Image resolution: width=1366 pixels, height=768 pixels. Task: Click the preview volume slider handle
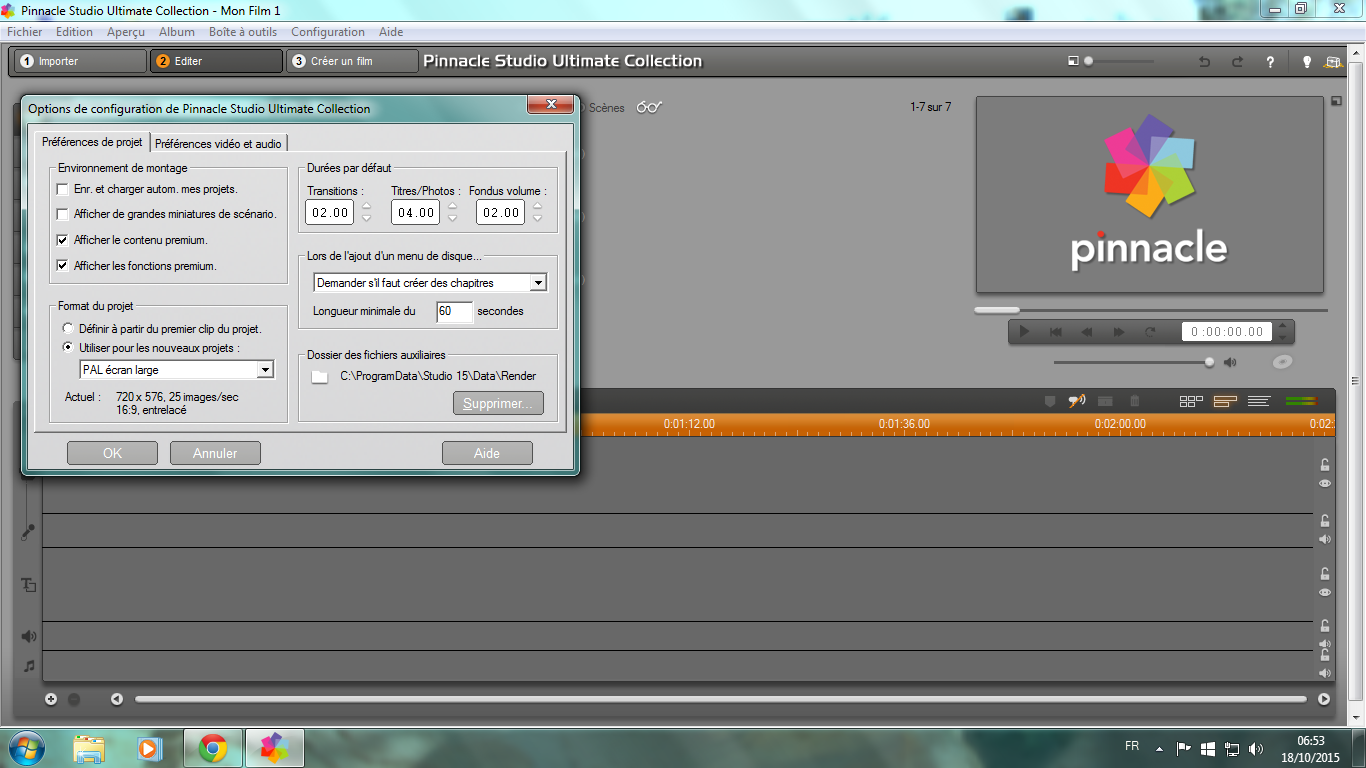click(x=1209, y=362)
